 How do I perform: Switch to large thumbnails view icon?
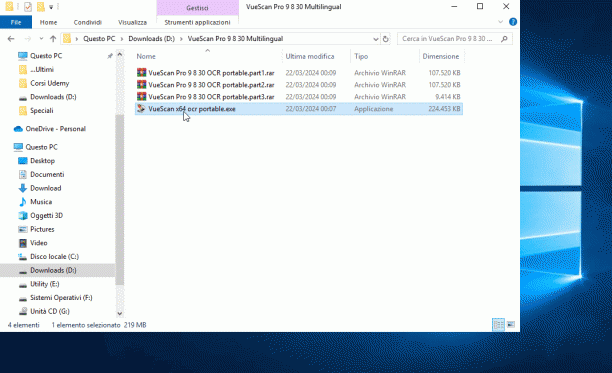pos(511,324)
